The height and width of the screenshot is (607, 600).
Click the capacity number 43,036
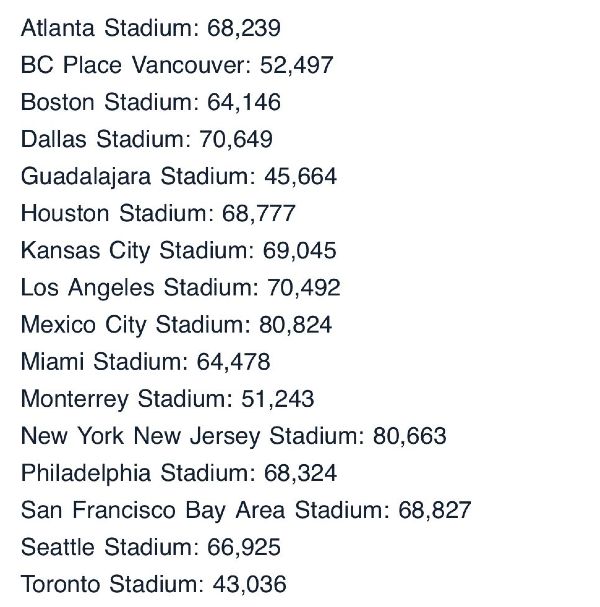[x=250, y=585]
